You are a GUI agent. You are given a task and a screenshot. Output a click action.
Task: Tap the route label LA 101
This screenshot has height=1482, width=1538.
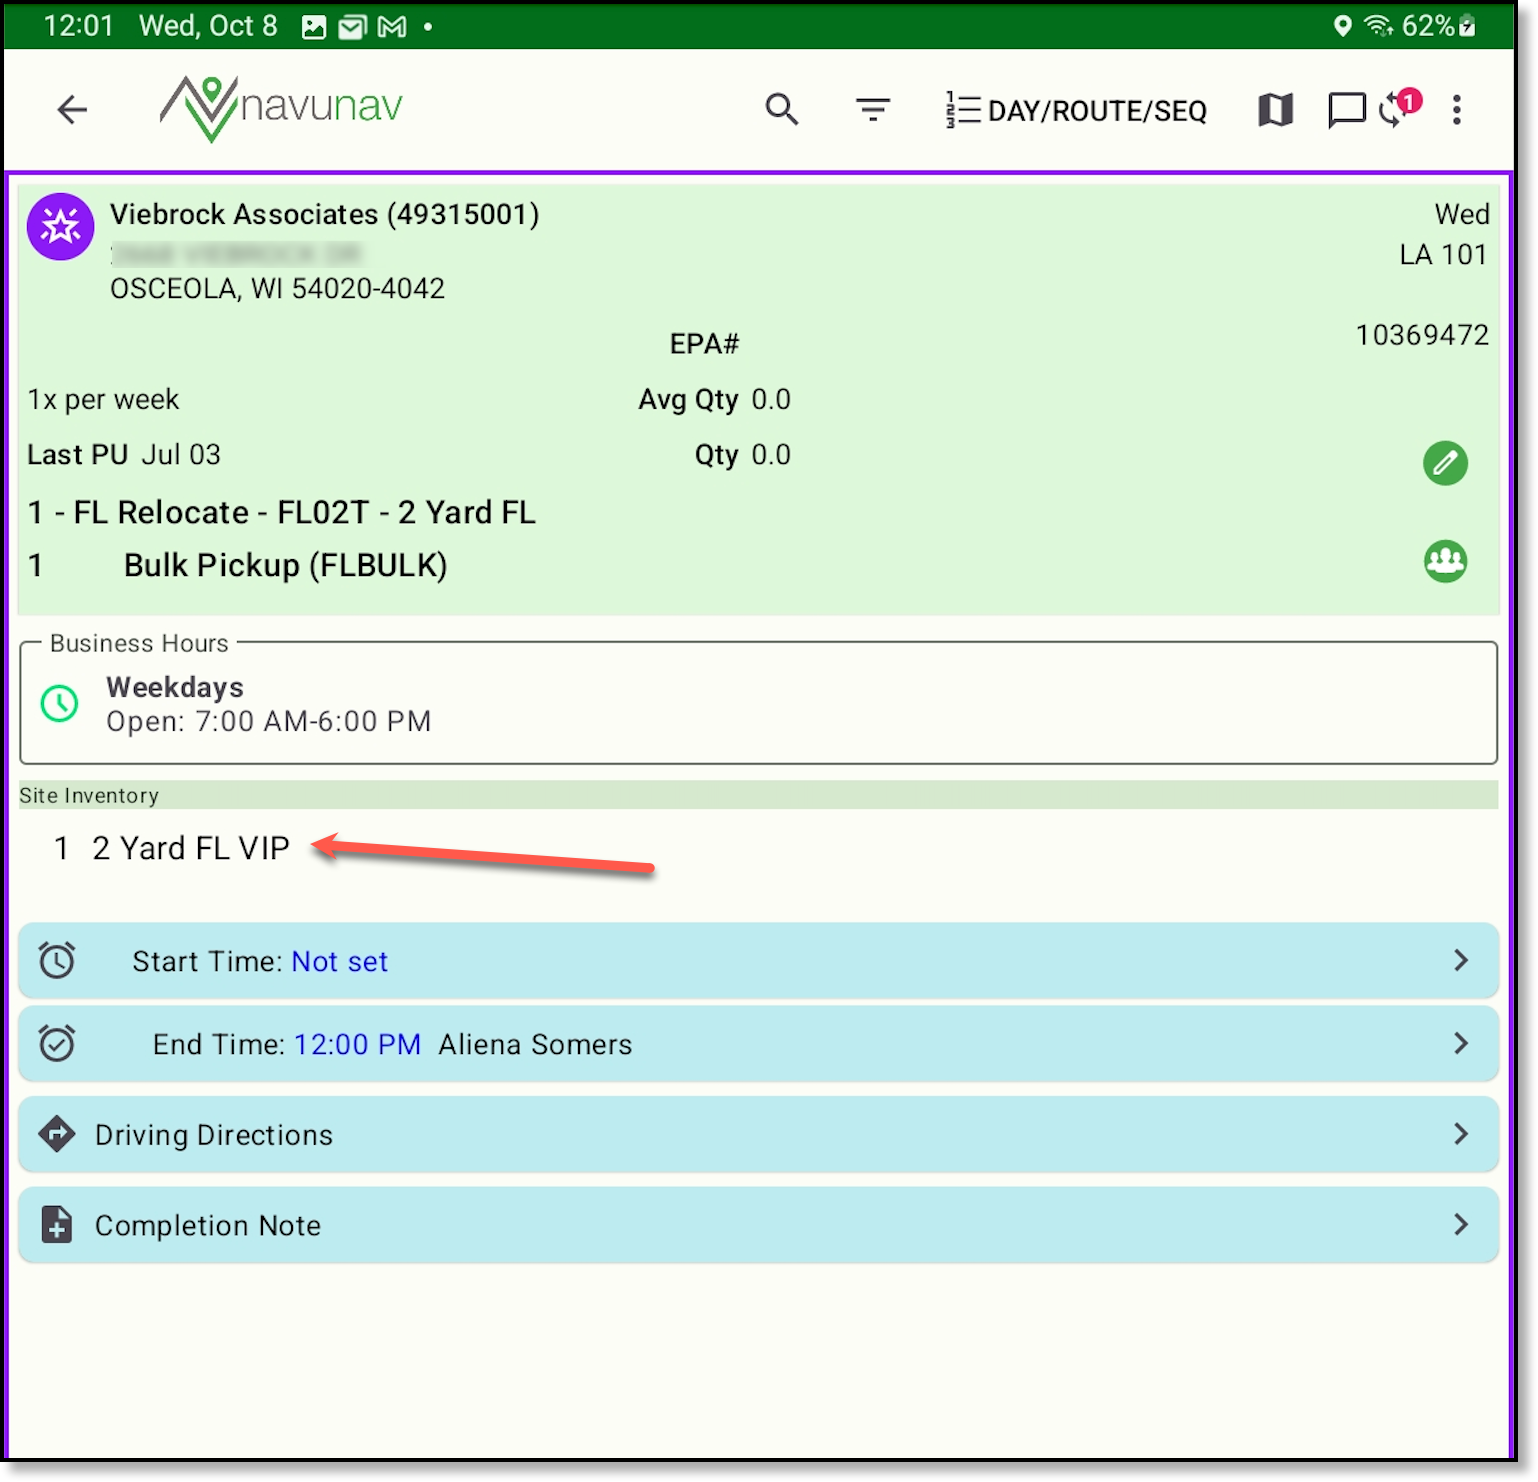(1443, 255)
